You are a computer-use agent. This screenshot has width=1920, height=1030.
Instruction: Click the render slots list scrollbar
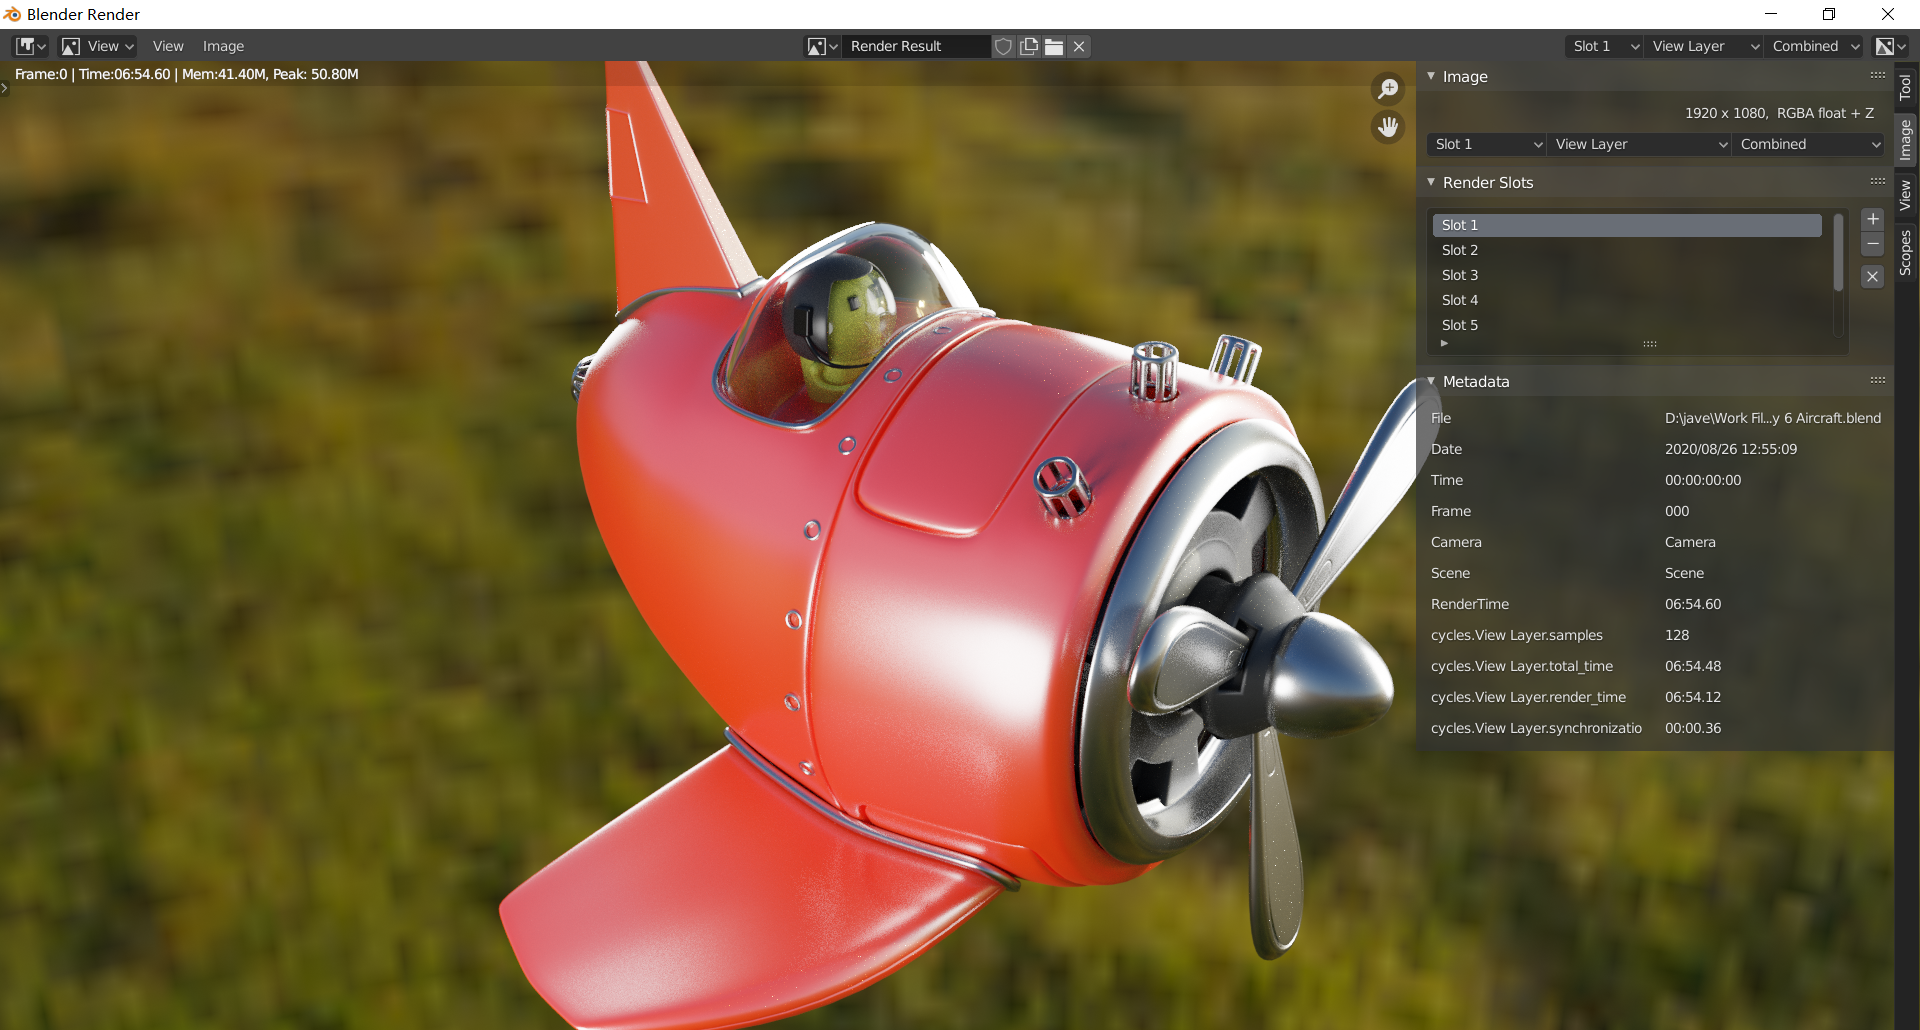click(1838, 253)
